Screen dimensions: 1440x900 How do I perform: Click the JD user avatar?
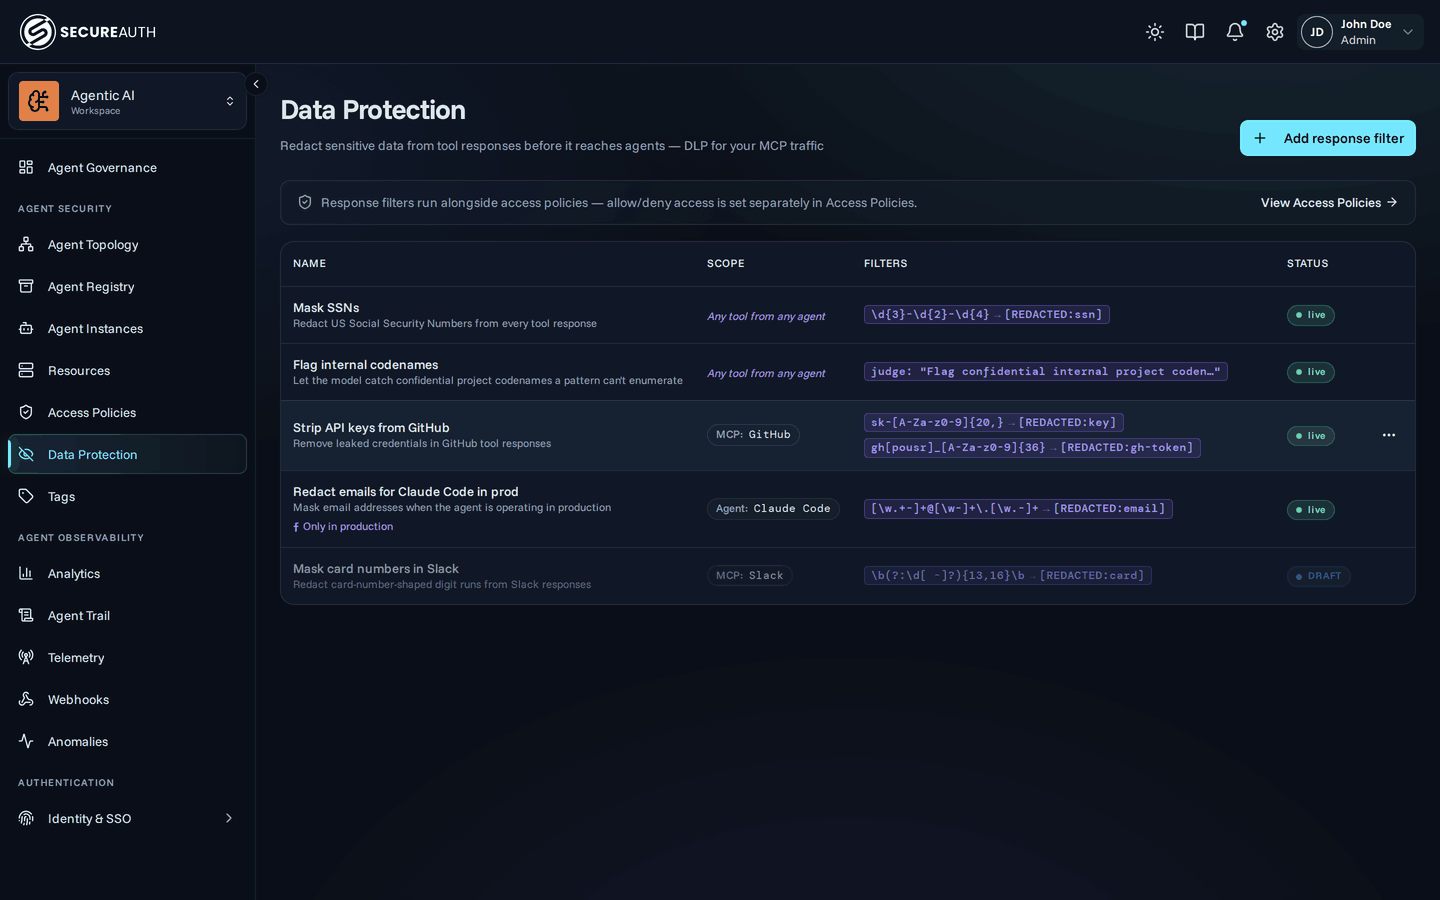click(1317, 32)
